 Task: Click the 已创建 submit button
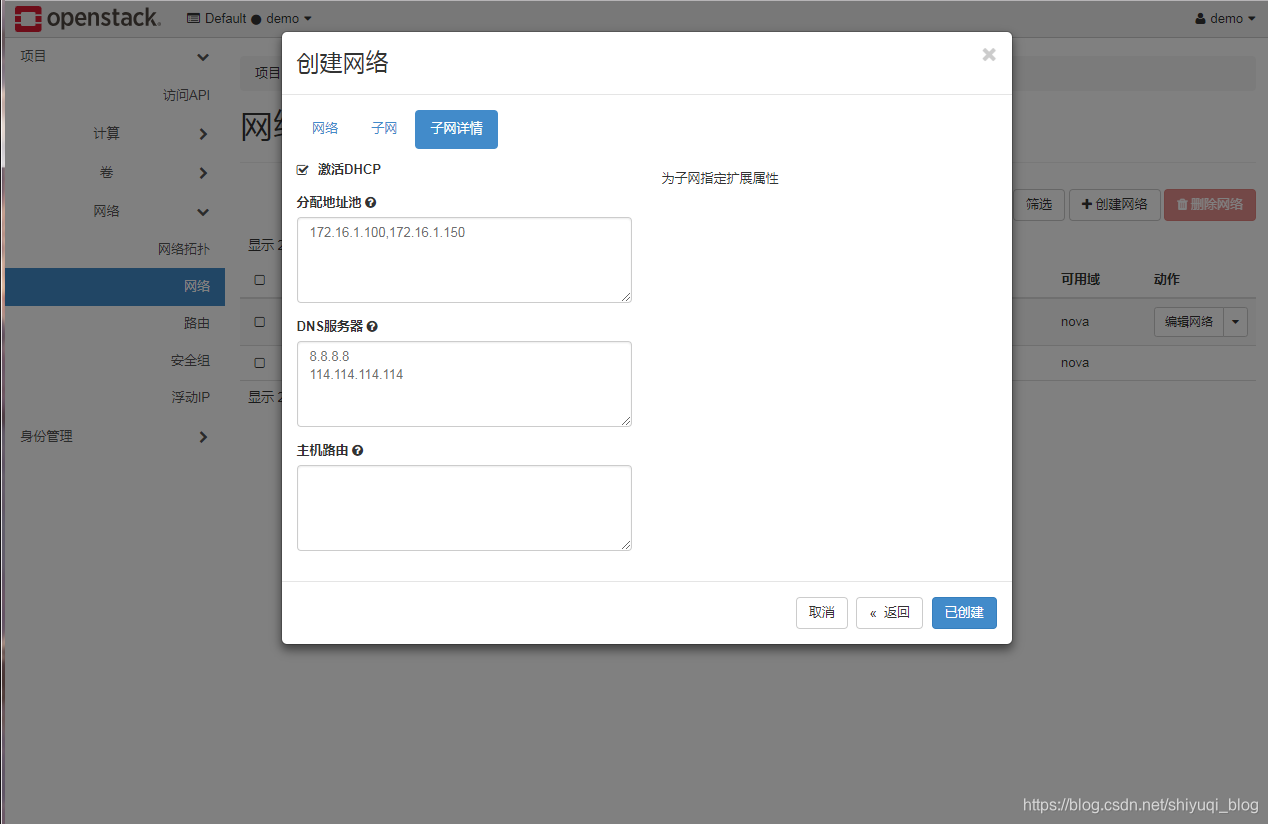click(x=964, y=612)
